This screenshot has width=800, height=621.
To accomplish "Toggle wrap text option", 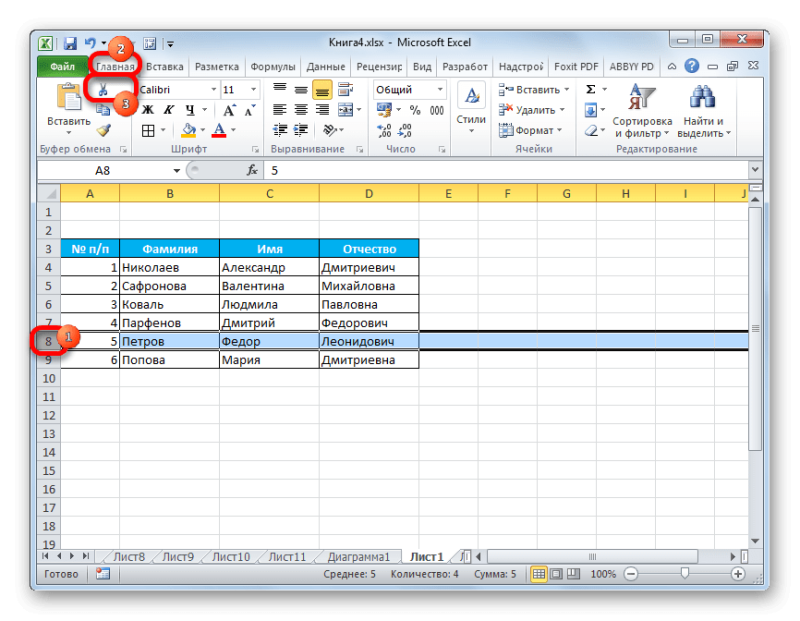I will pos(345,89).
